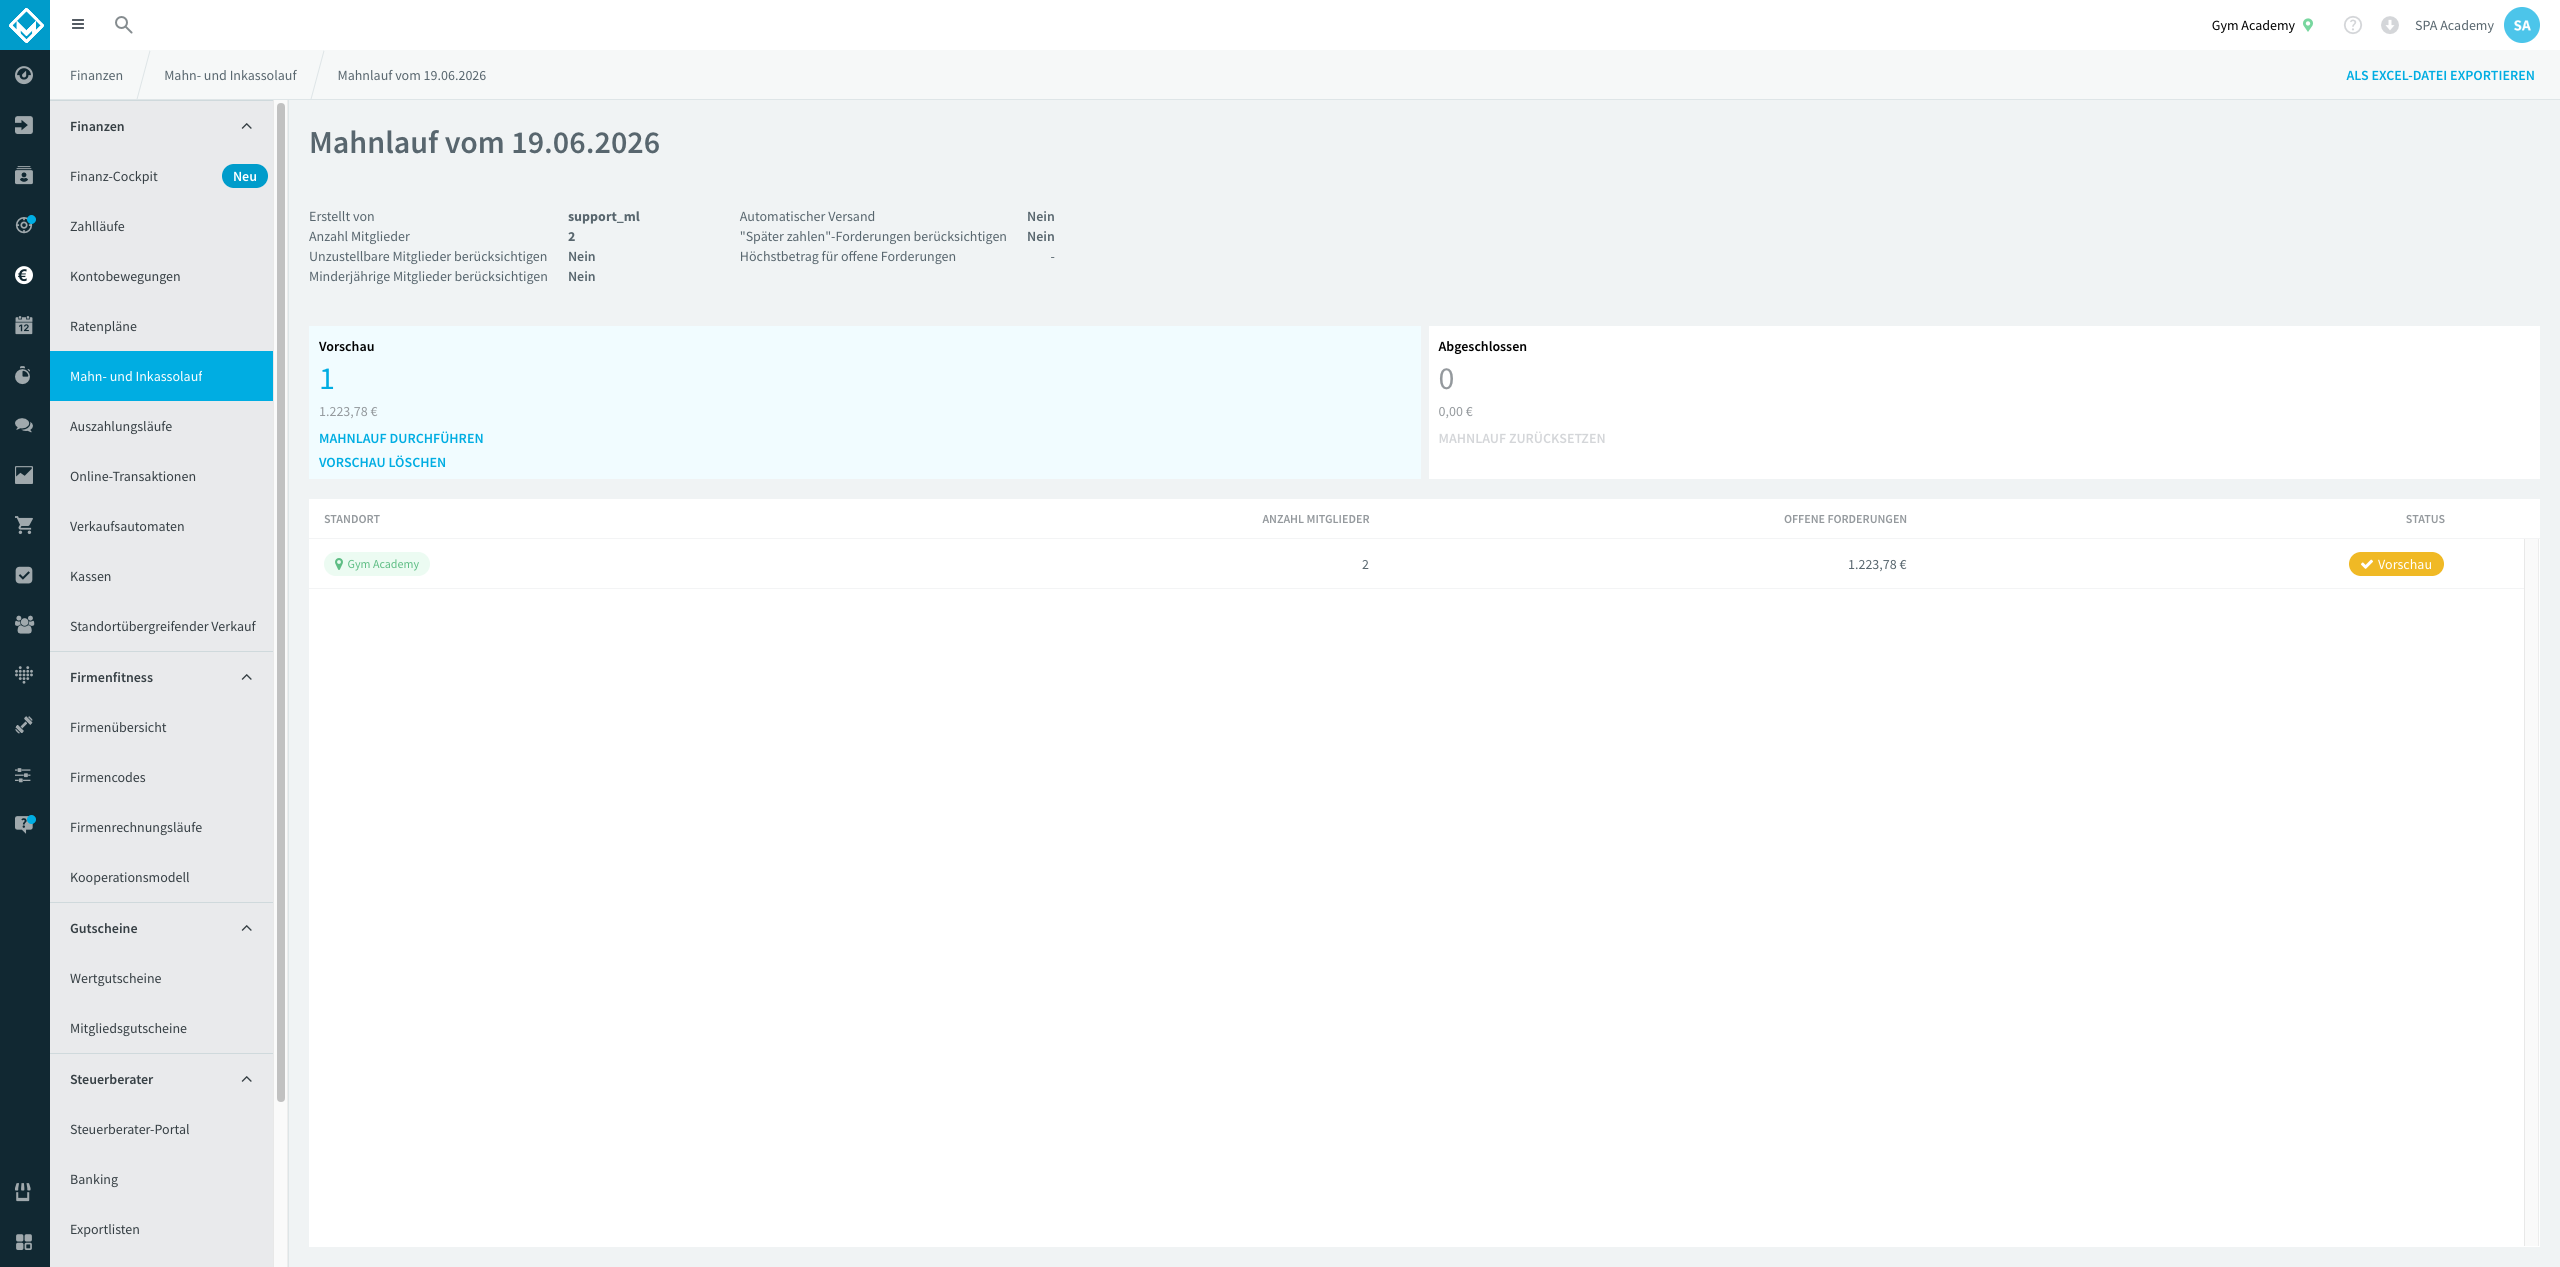Select Mahn- und Inkassolauf in the sidebar
This screenshot has height=1267, width=2560.
tap(162, 376)
